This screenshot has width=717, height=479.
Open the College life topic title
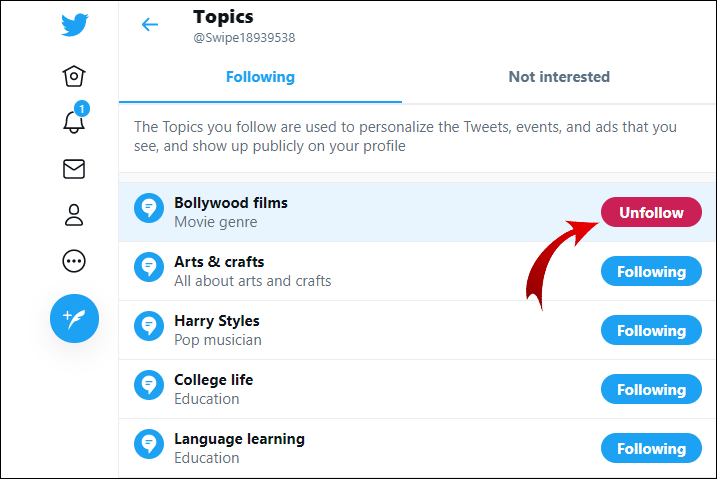pyautogui.click(x=213, y=380)
